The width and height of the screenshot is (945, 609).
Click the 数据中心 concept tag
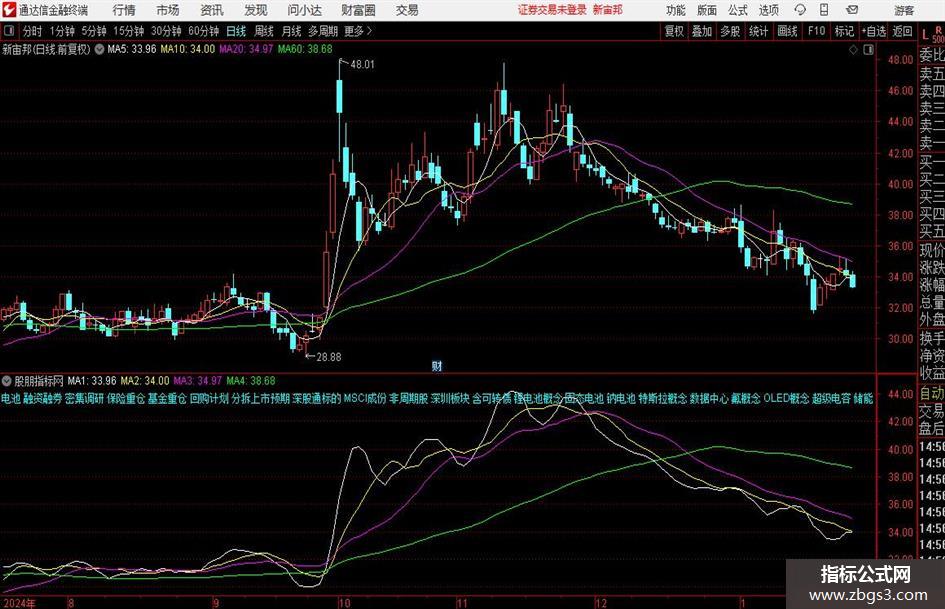tap(709, 398)
